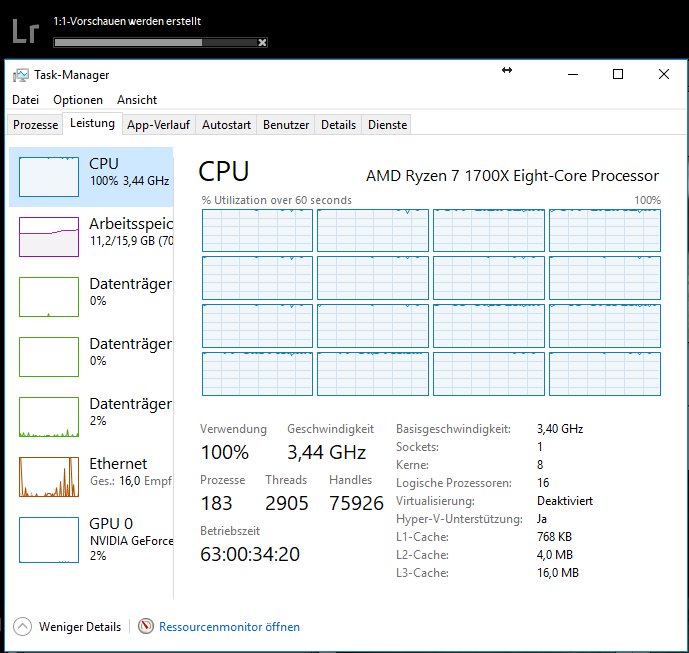This screenshot has height=653, width=689.
Task: Open the Datei menu
Action: coord(25,100)
